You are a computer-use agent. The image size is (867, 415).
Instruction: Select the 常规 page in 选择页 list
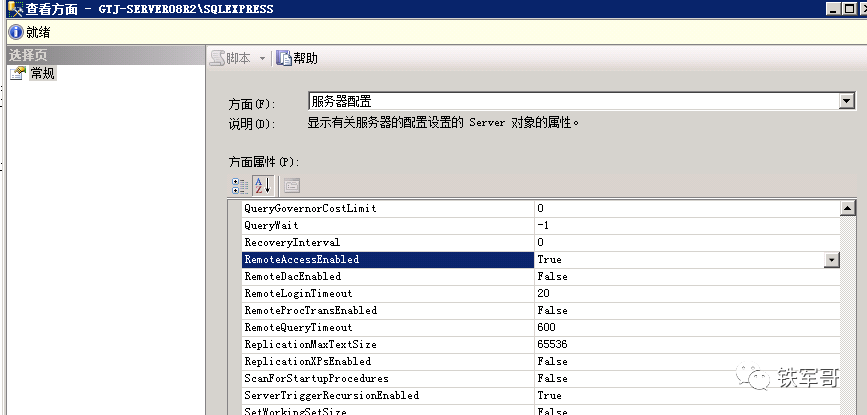[x=42, y=74]
